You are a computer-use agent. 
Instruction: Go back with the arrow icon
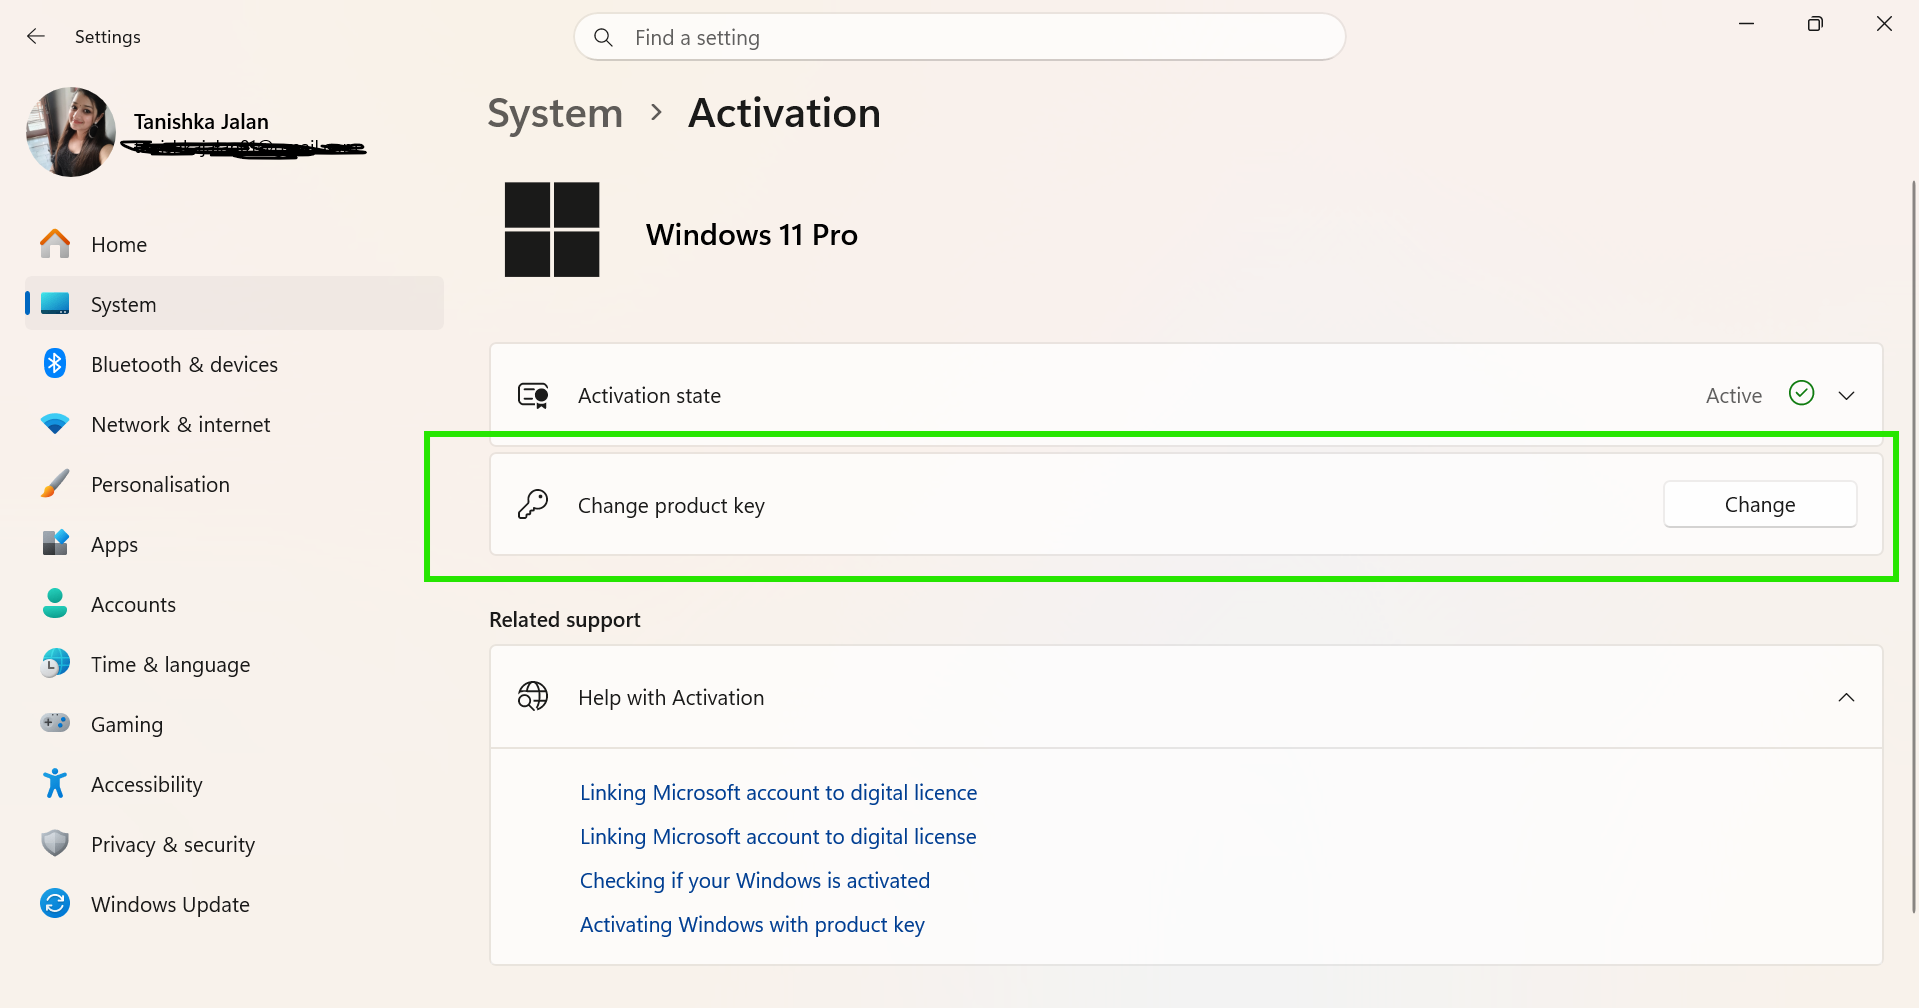(x=36, y=37)
